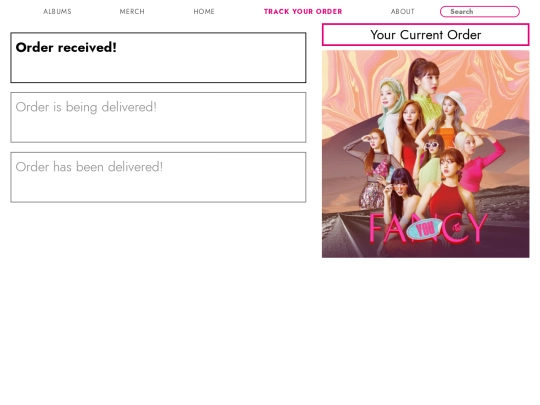This screenshot has height=405, width=540.
Task: Go to the Merch page
Action: coord(132,11)
